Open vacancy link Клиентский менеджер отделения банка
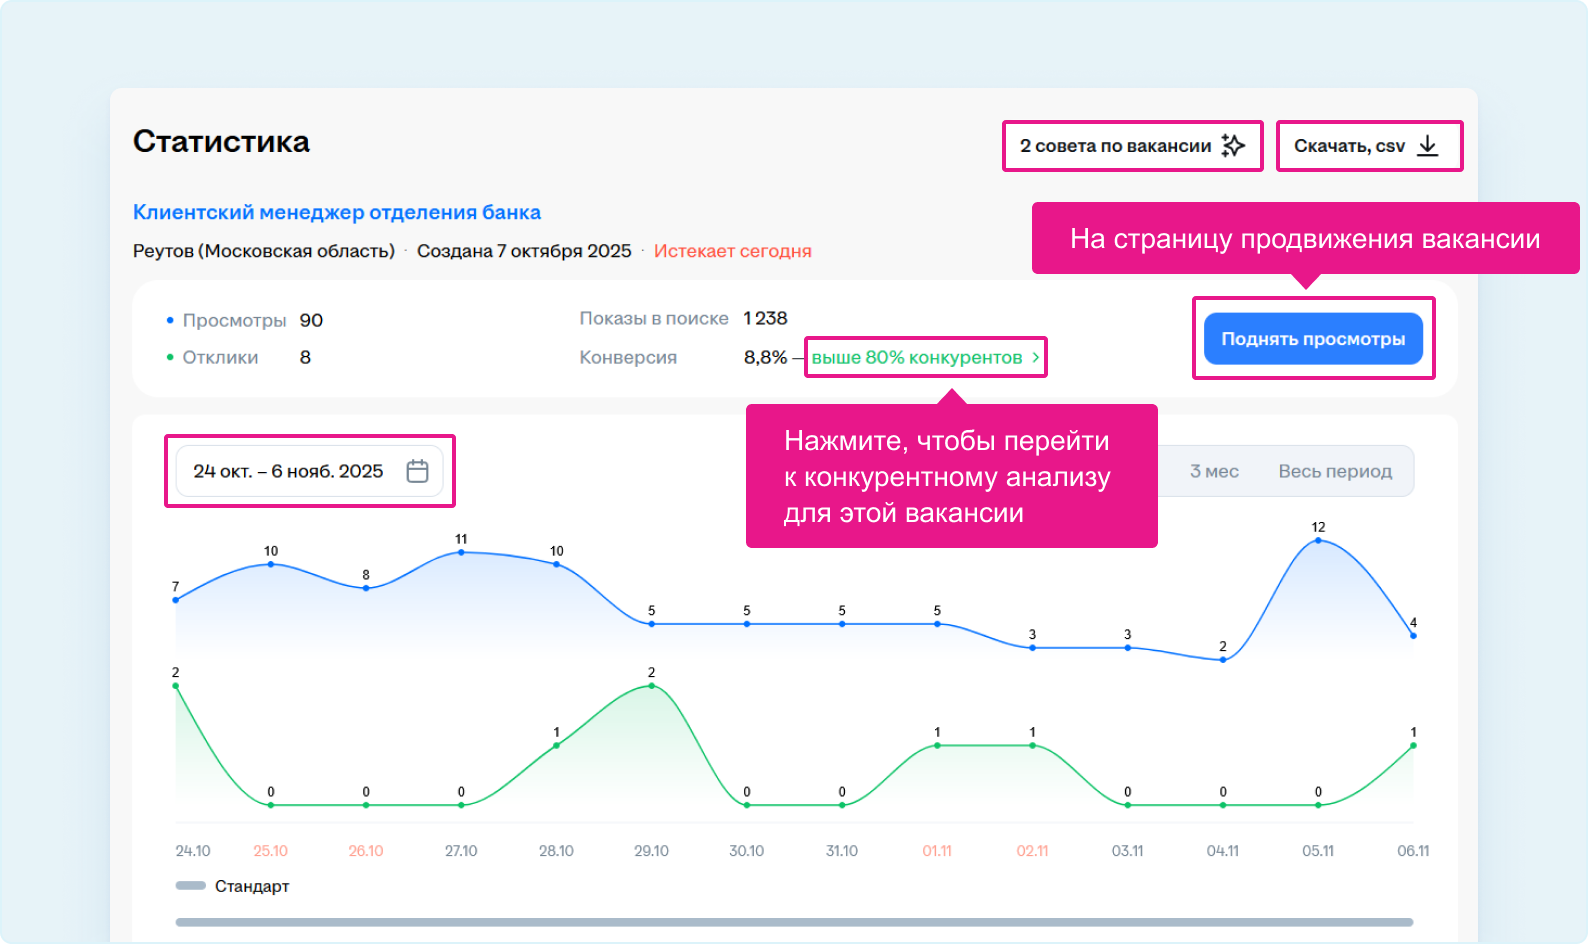Viewport: 1588px width, 944px height. click(x=336, y=212)
